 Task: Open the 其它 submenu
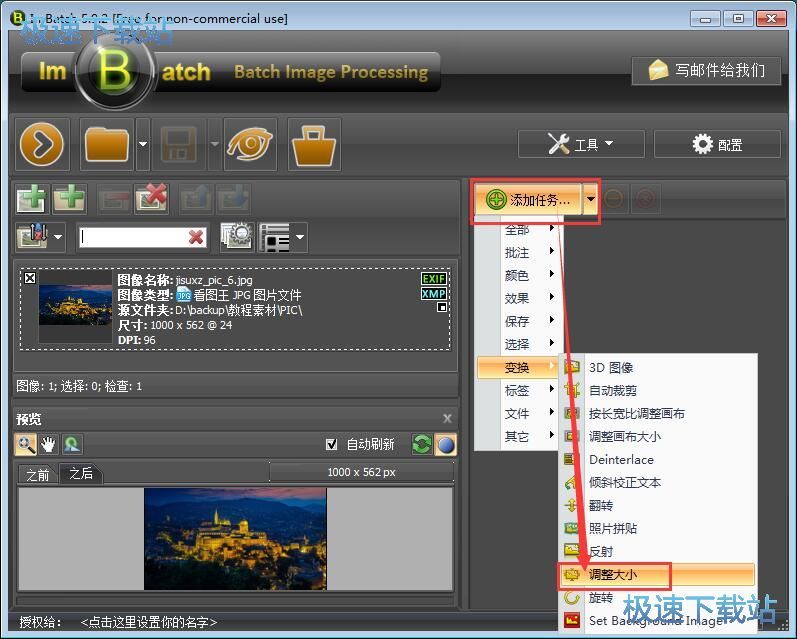point(518,436)
